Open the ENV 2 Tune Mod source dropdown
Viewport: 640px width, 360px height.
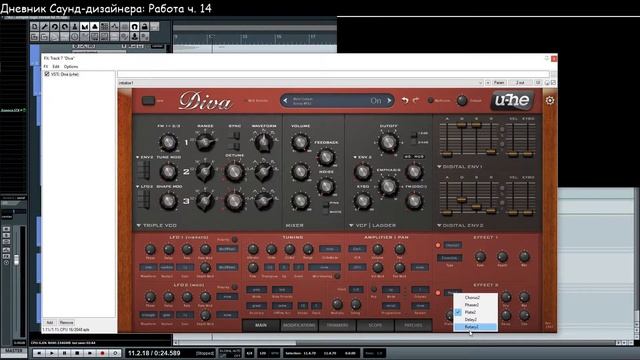point(144,157)
